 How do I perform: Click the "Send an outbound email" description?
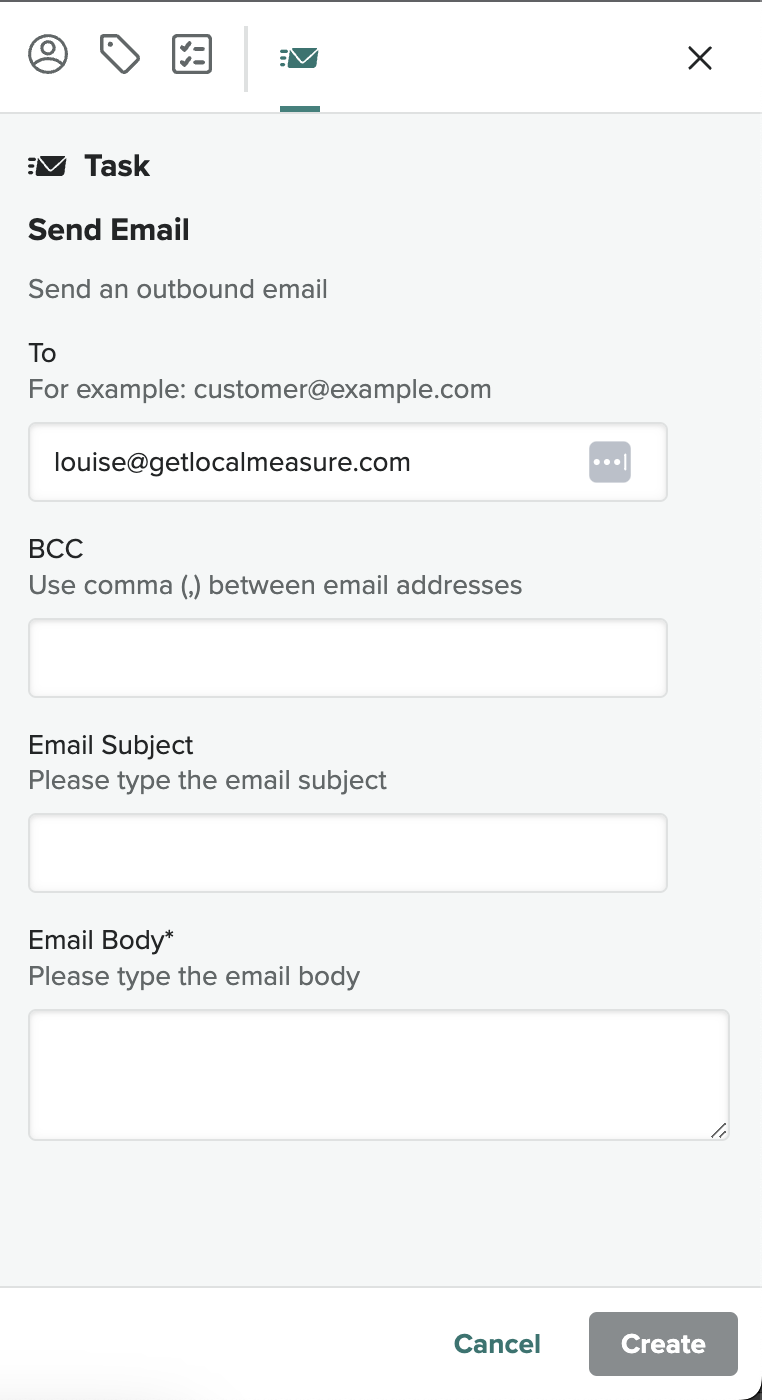point(178,290)
